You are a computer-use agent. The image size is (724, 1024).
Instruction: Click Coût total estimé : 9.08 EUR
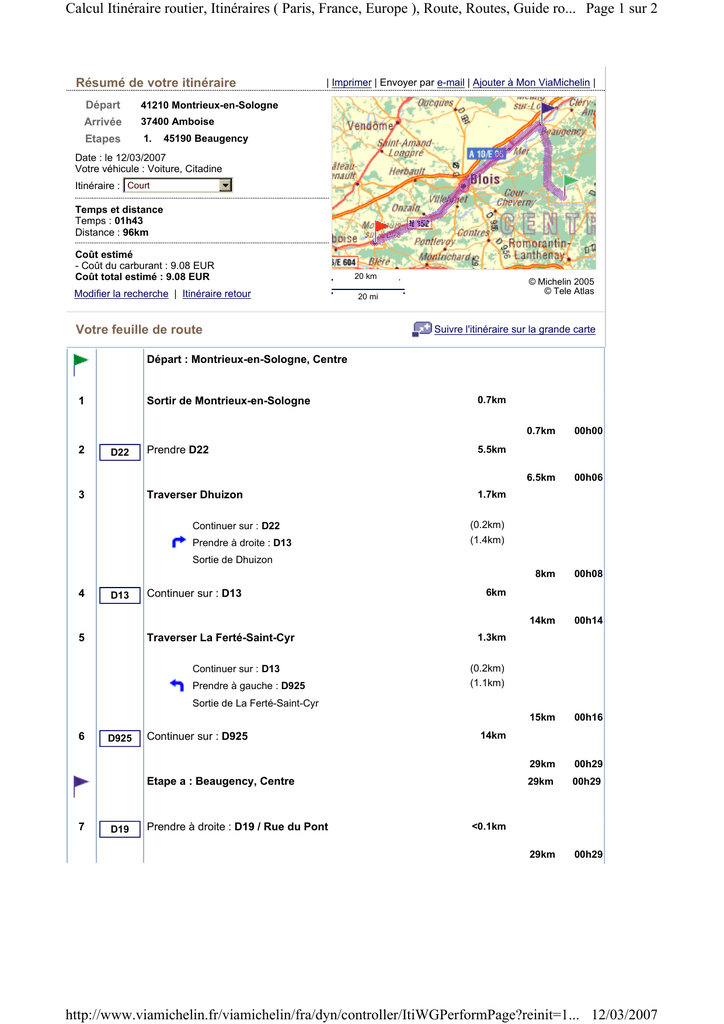pyautogui.click(x=142, y=277)
